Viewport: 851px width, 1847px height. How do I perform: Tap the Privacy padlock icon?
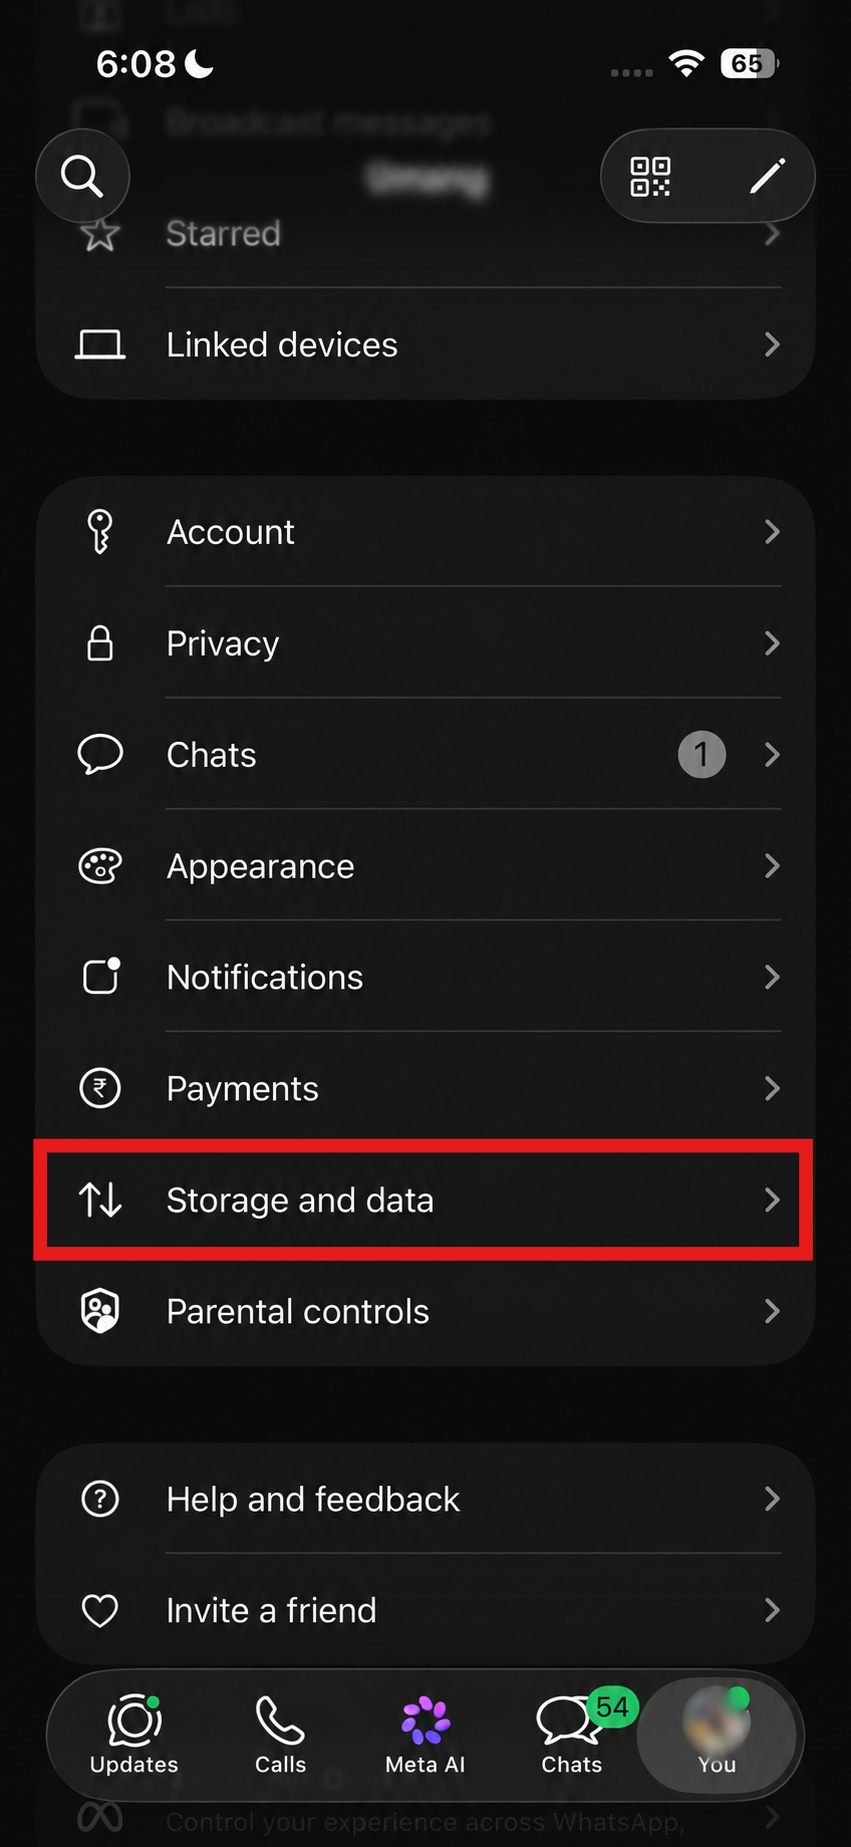(100, 643)
